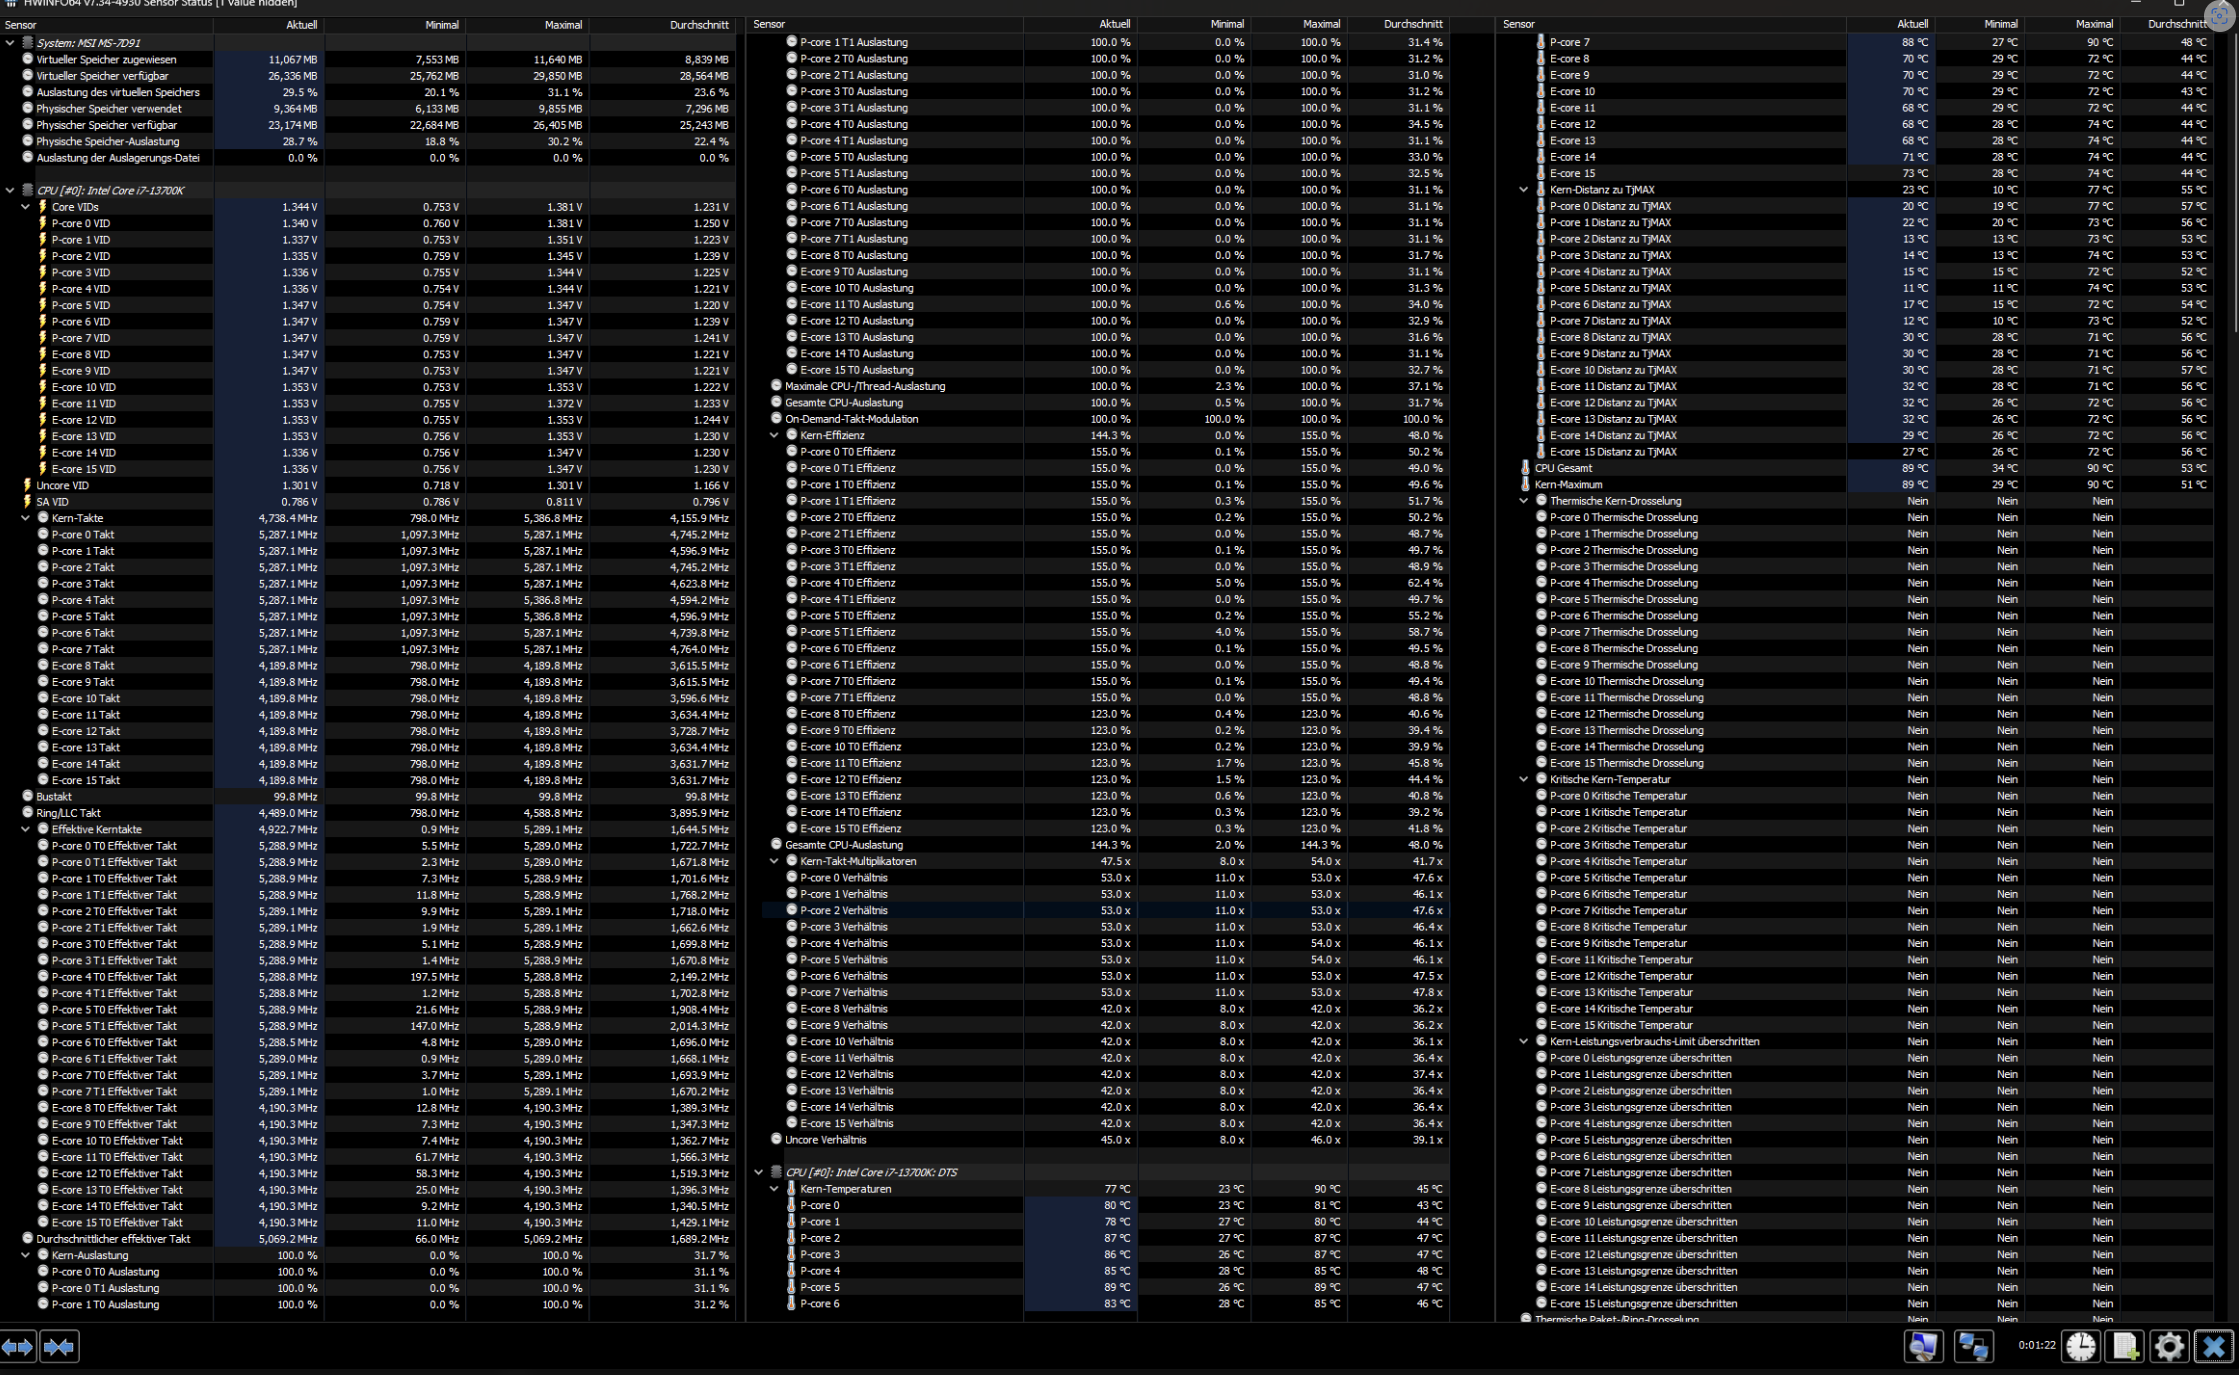Open sensor settings gear icon
Image resolution: width=2239 pixels, height=1375 pixels.
coord(2168,1346)
